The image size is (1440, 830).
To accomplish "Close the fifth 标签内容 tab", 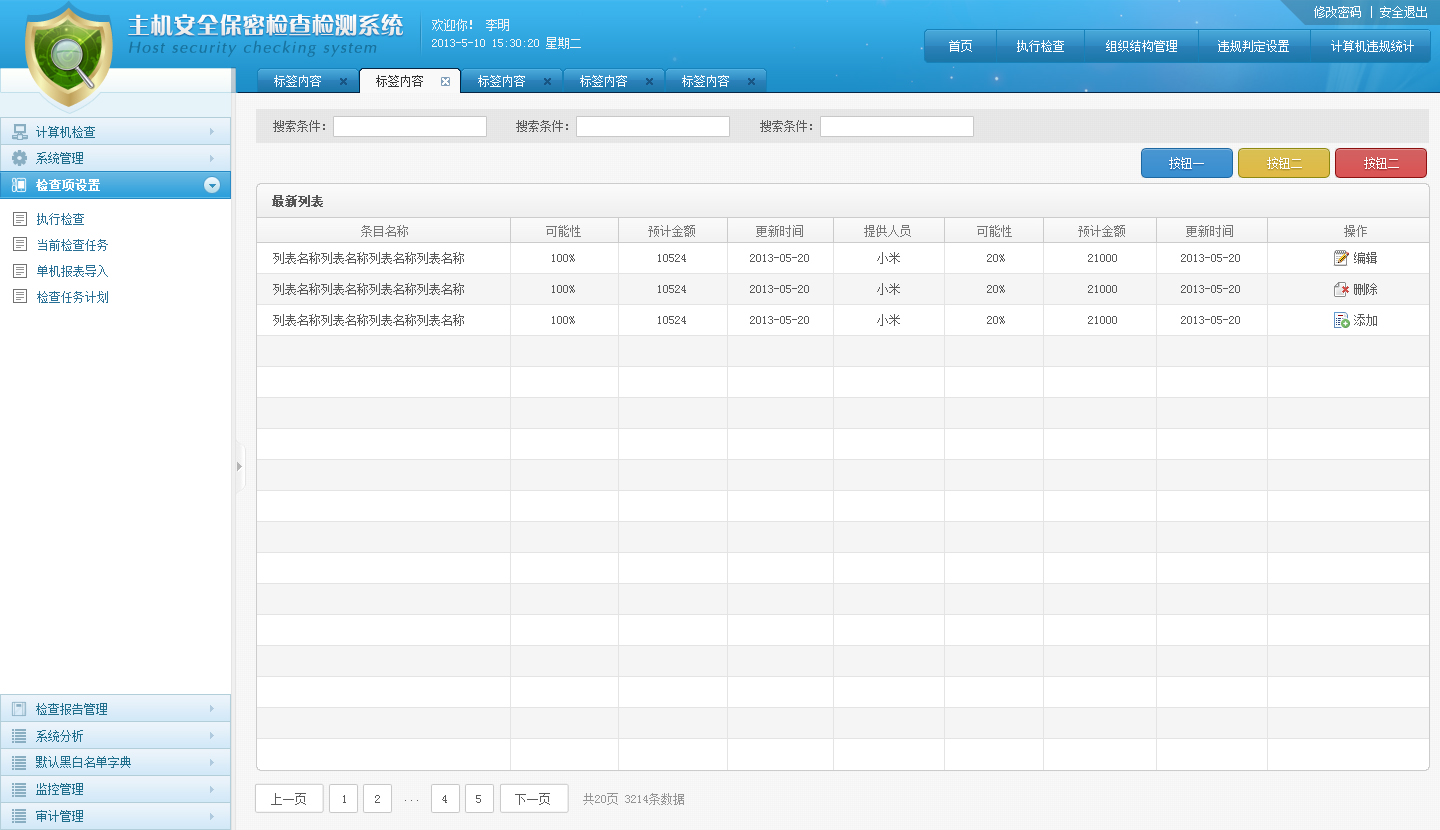I will tap(751, 82).
